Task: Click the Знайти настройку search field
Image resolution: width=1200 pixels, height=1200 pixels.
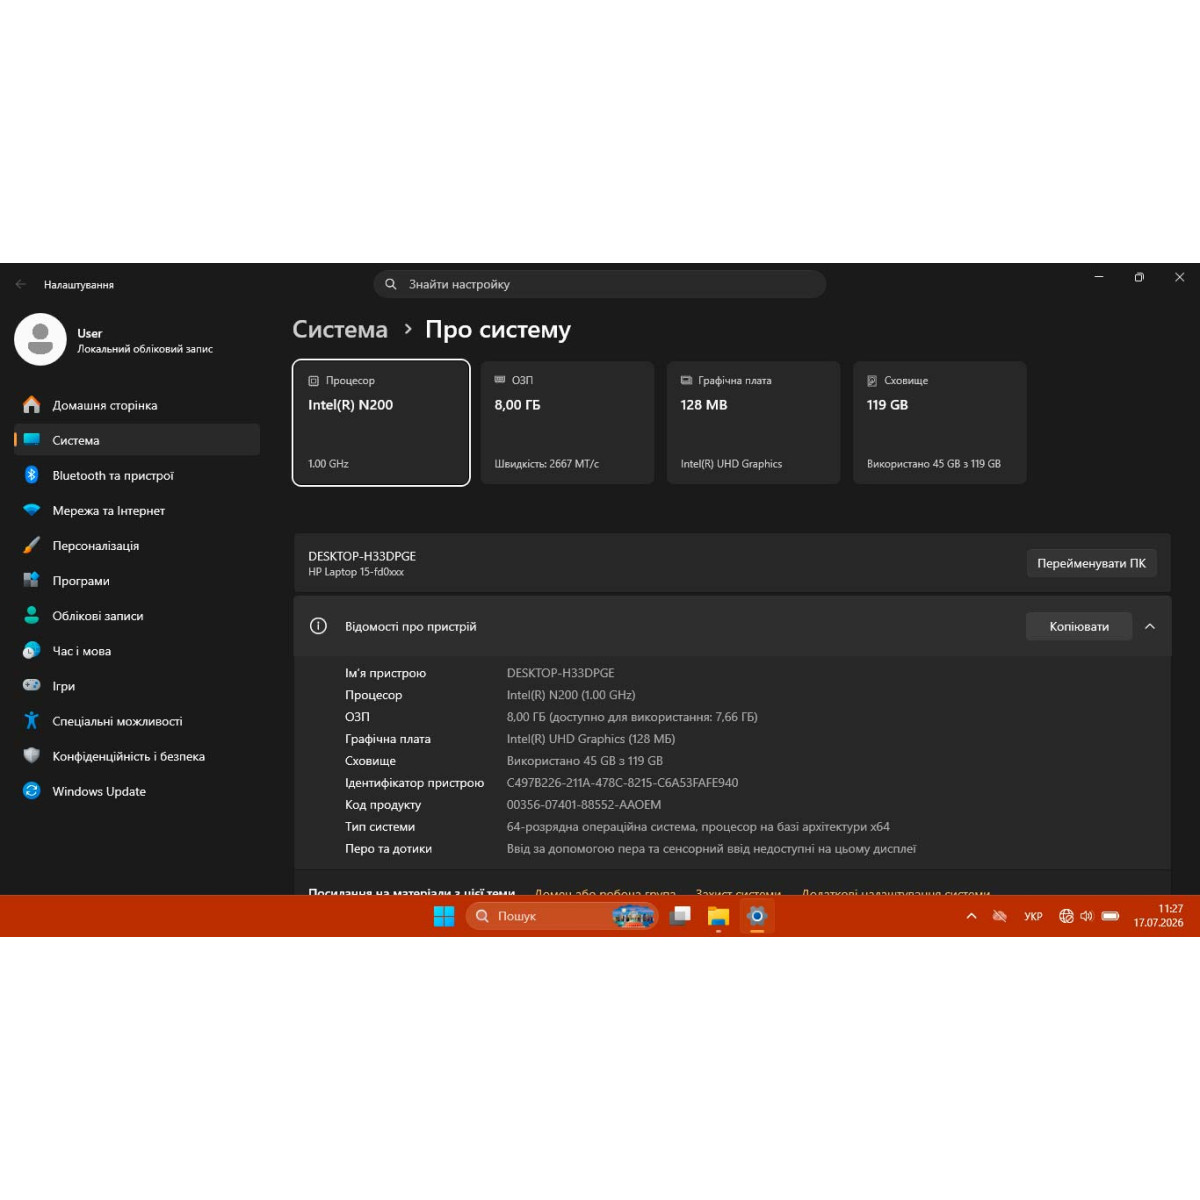Action: (600, 284)
